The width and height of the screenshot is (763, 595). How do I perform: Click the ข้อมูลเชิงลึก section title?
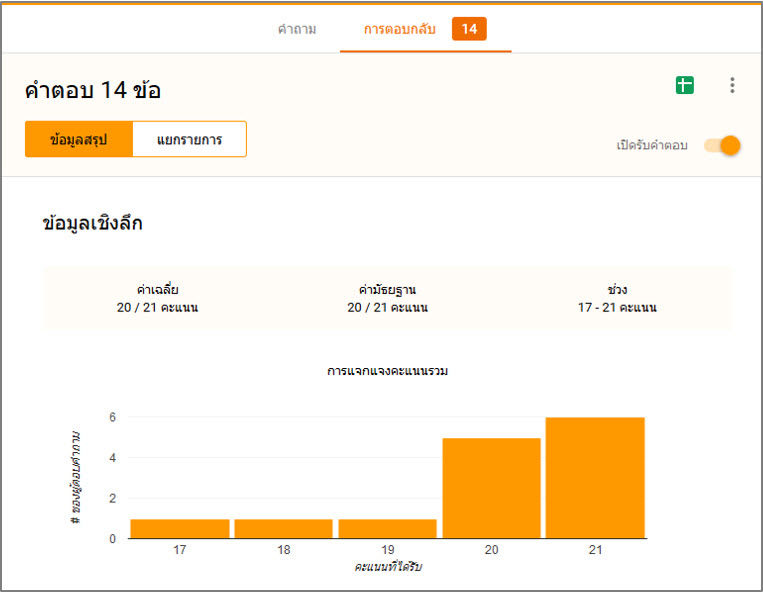tap(92, 223)
